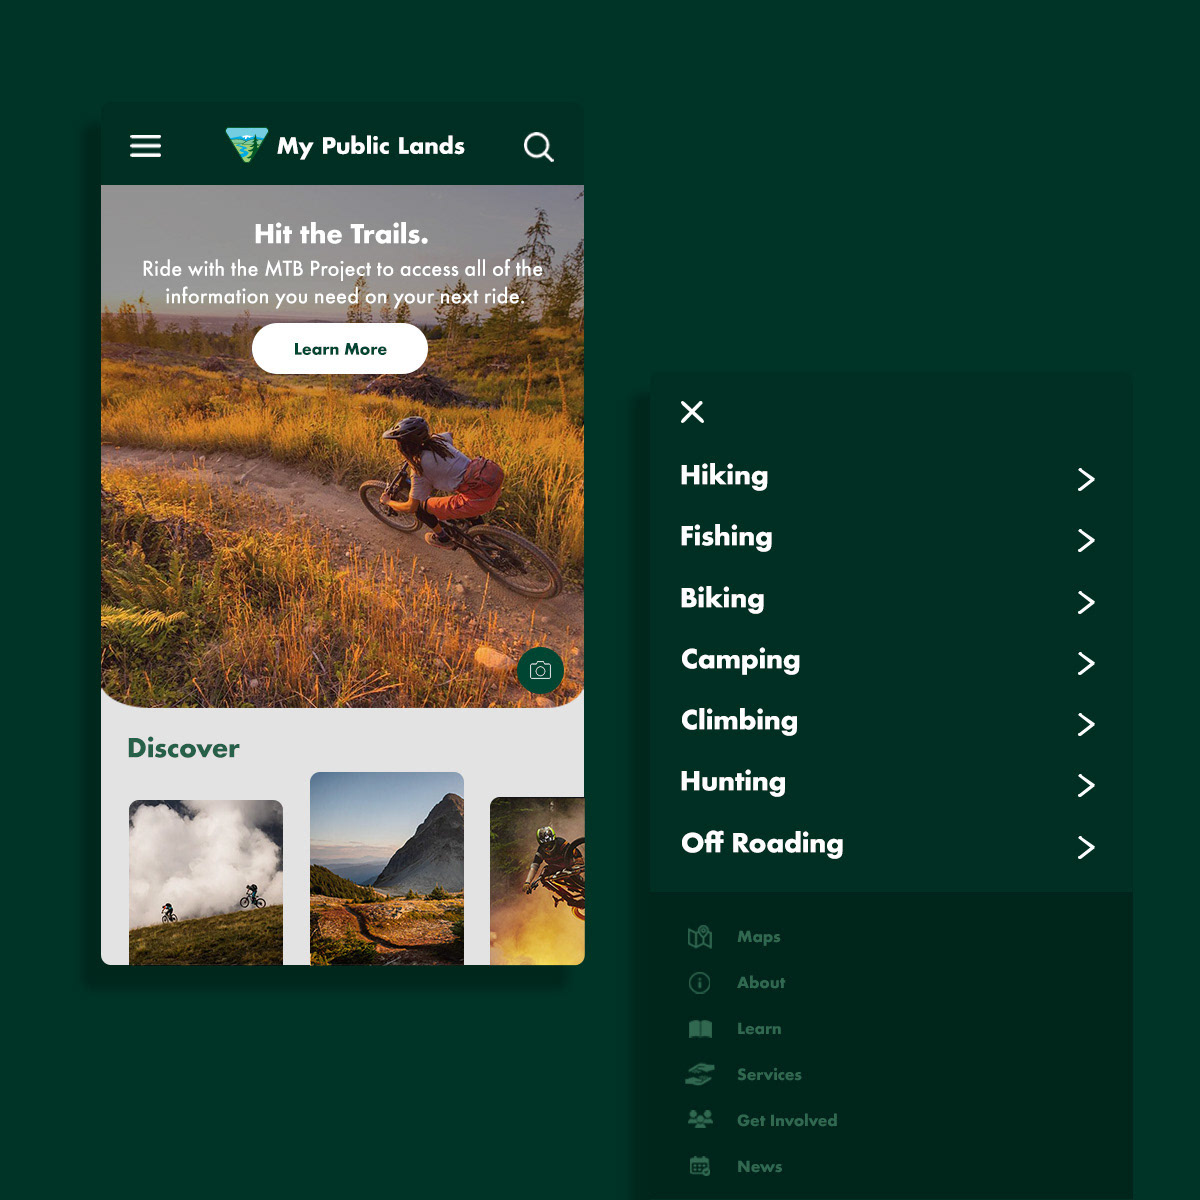Open the News link

click(760, 1167)
